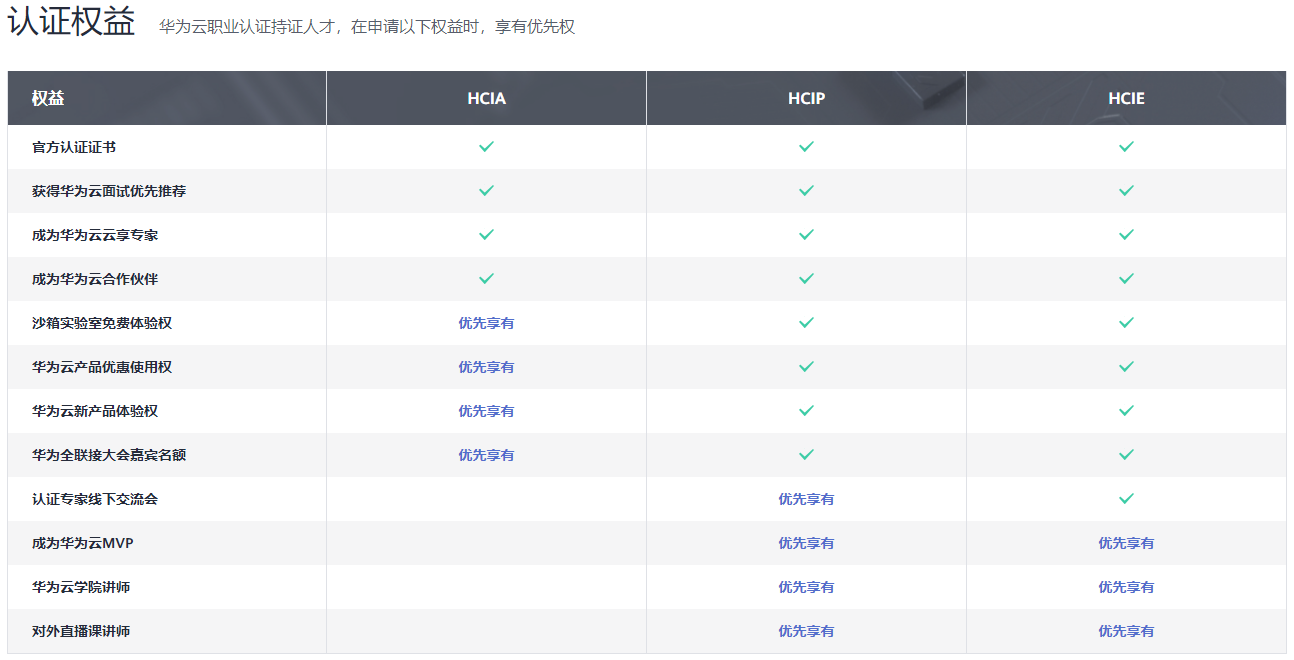Click HCIE checkmark in 华为云产品优惠使用权 row
This screenshot has width=1294, height=660.
point(1126,366)
